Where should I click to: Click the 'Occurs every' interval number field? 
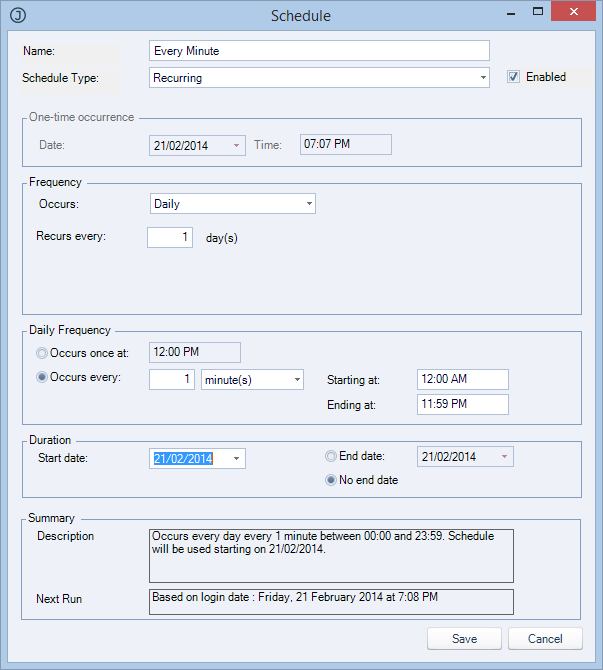click(171, 380)
